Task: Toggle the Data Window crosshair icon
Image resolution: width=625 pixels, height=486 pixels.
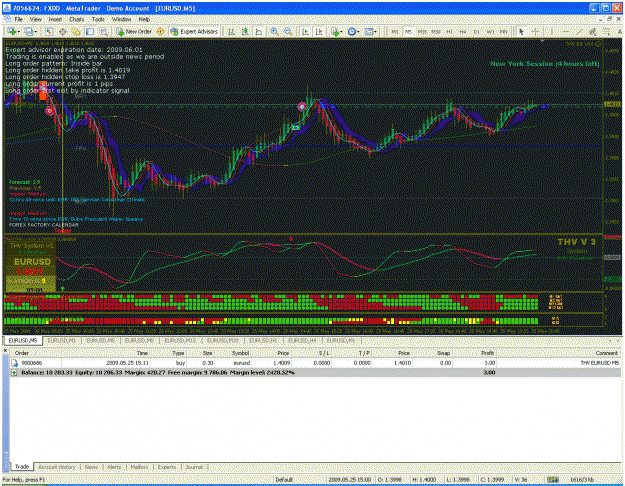Action: (x=63, y=31)
